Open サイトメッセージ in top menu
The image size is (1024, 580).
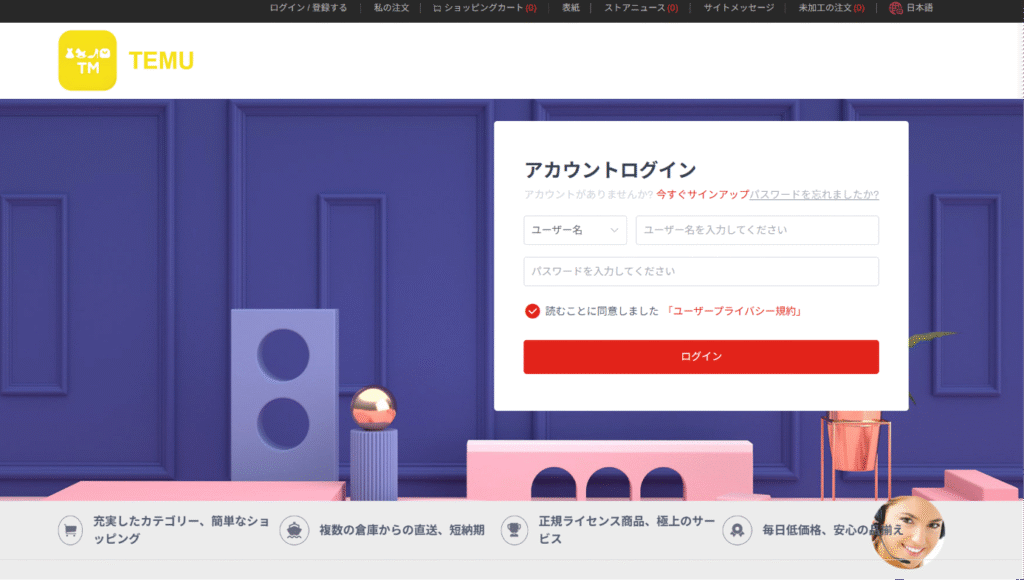[739, 8]
